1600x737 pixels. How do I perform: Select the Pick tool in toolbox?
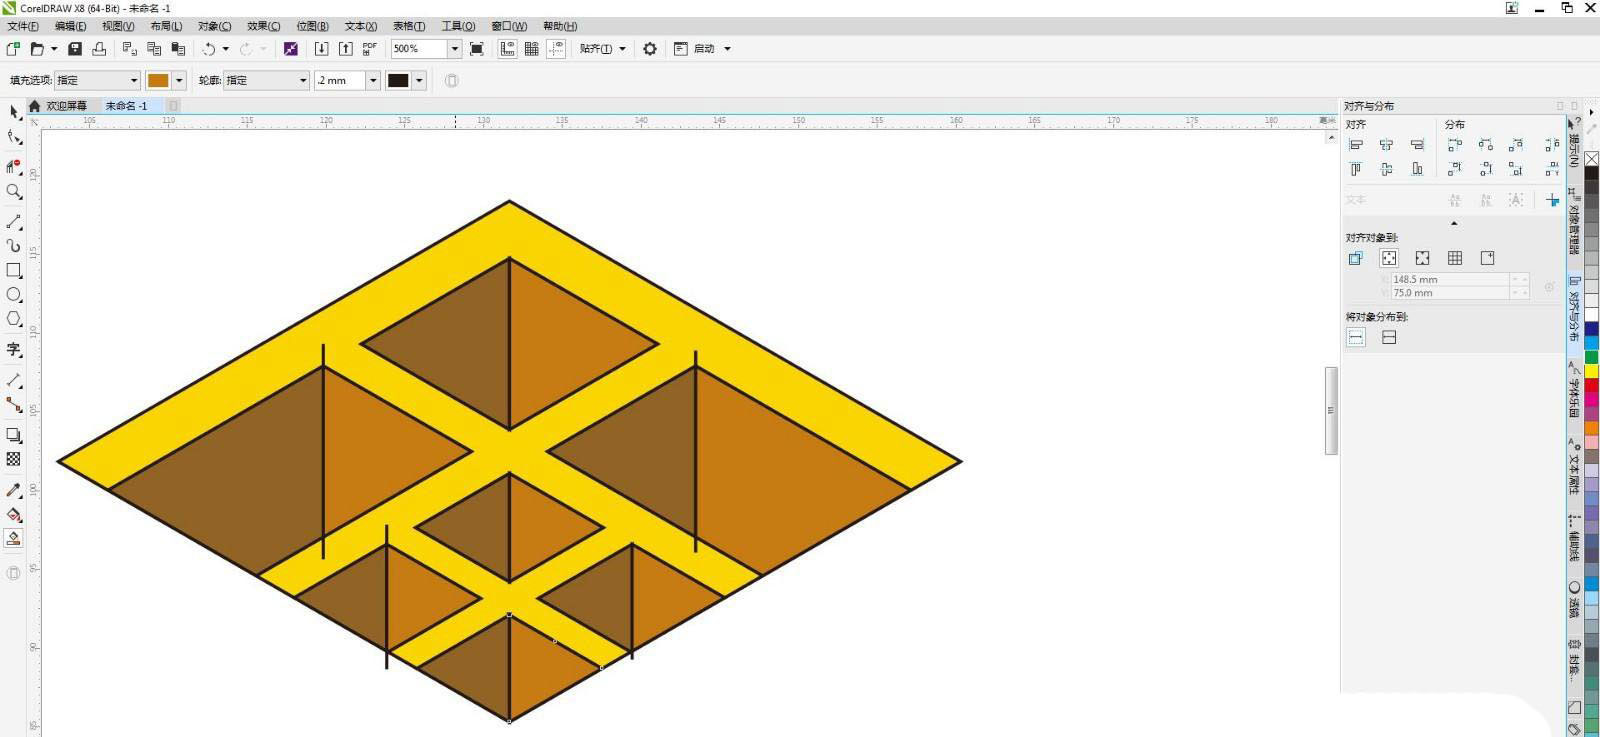[14, 112]
